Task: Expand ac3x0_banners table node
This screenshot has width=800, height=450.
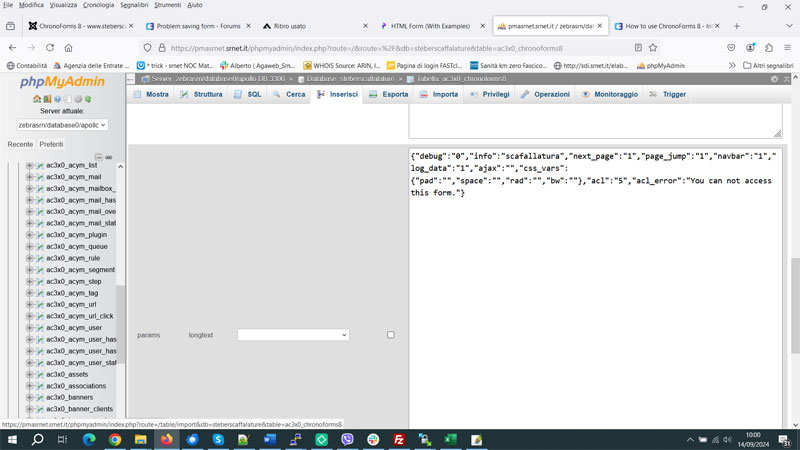Action: [x=30, y=397]
